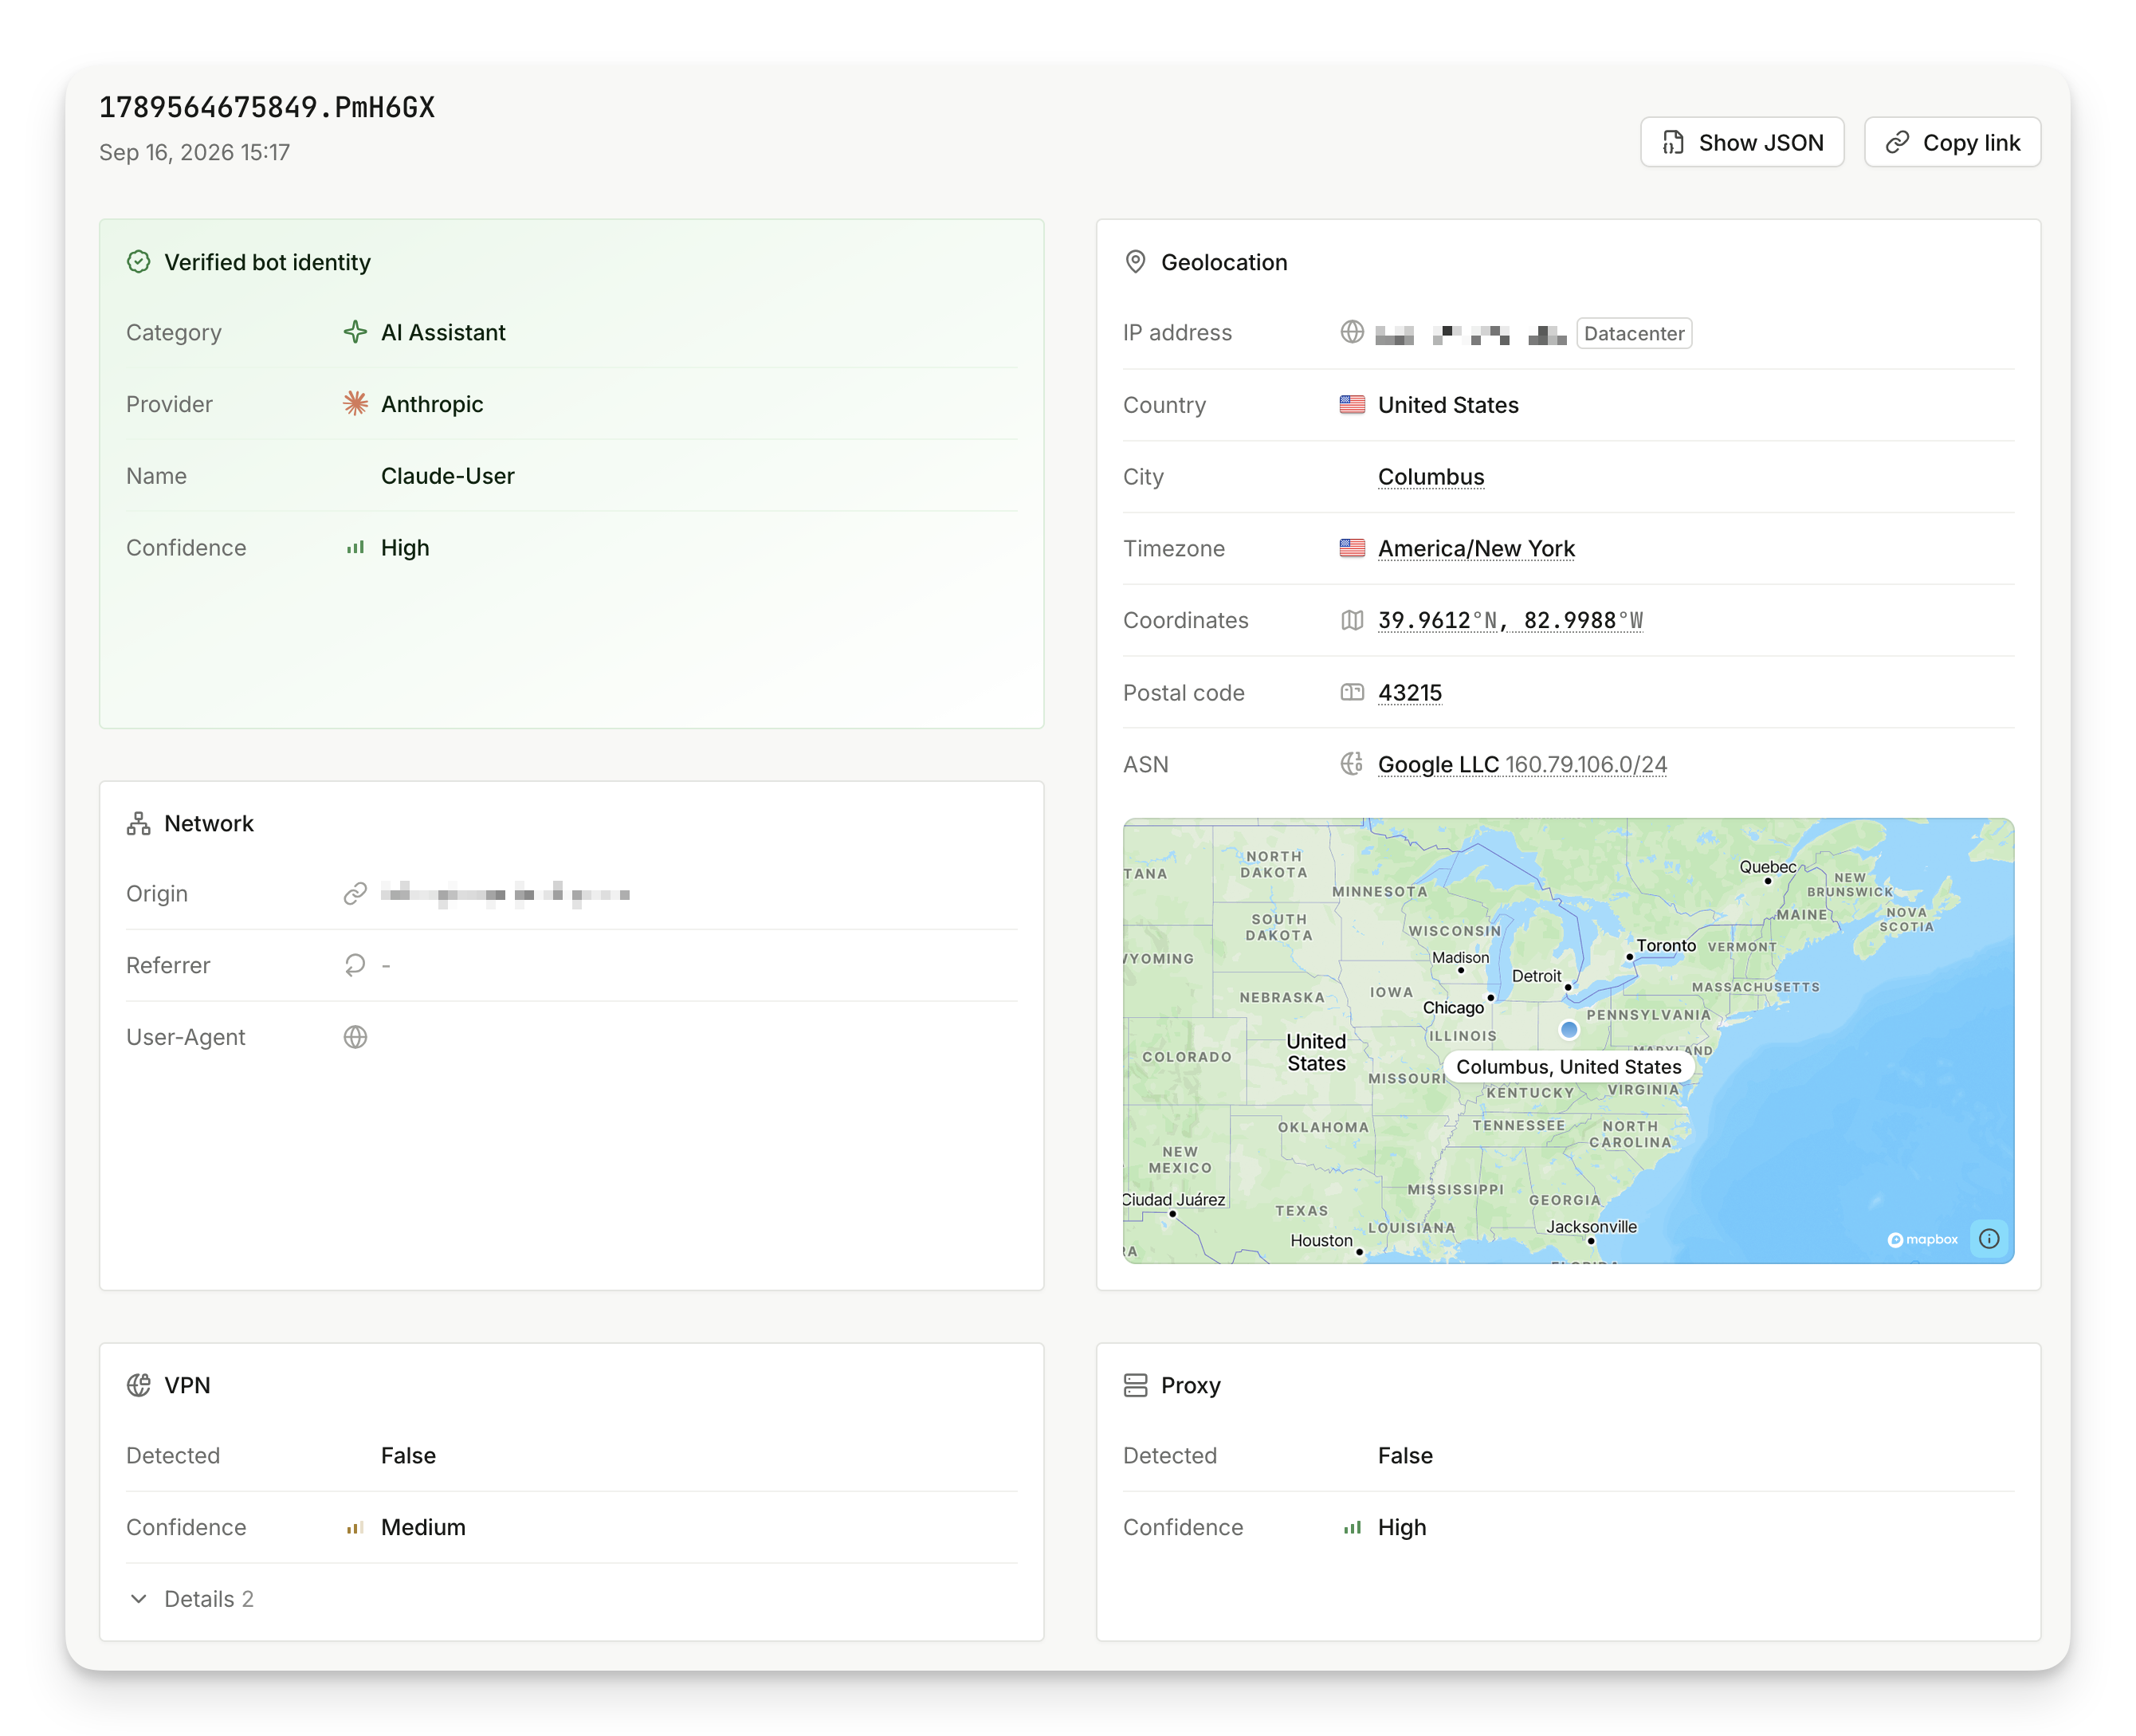The height and width of the screenshot is (1736, 2136).
Task: Copy link to this request
Action: pos(1951,143)
